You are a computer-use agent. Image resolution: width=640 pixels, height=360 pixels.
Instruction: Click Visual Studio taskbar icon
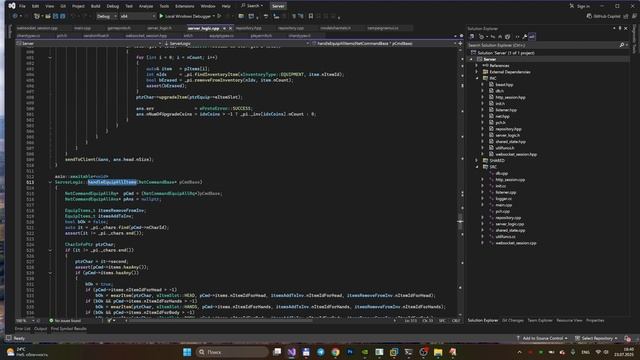[x=291, y=352]
